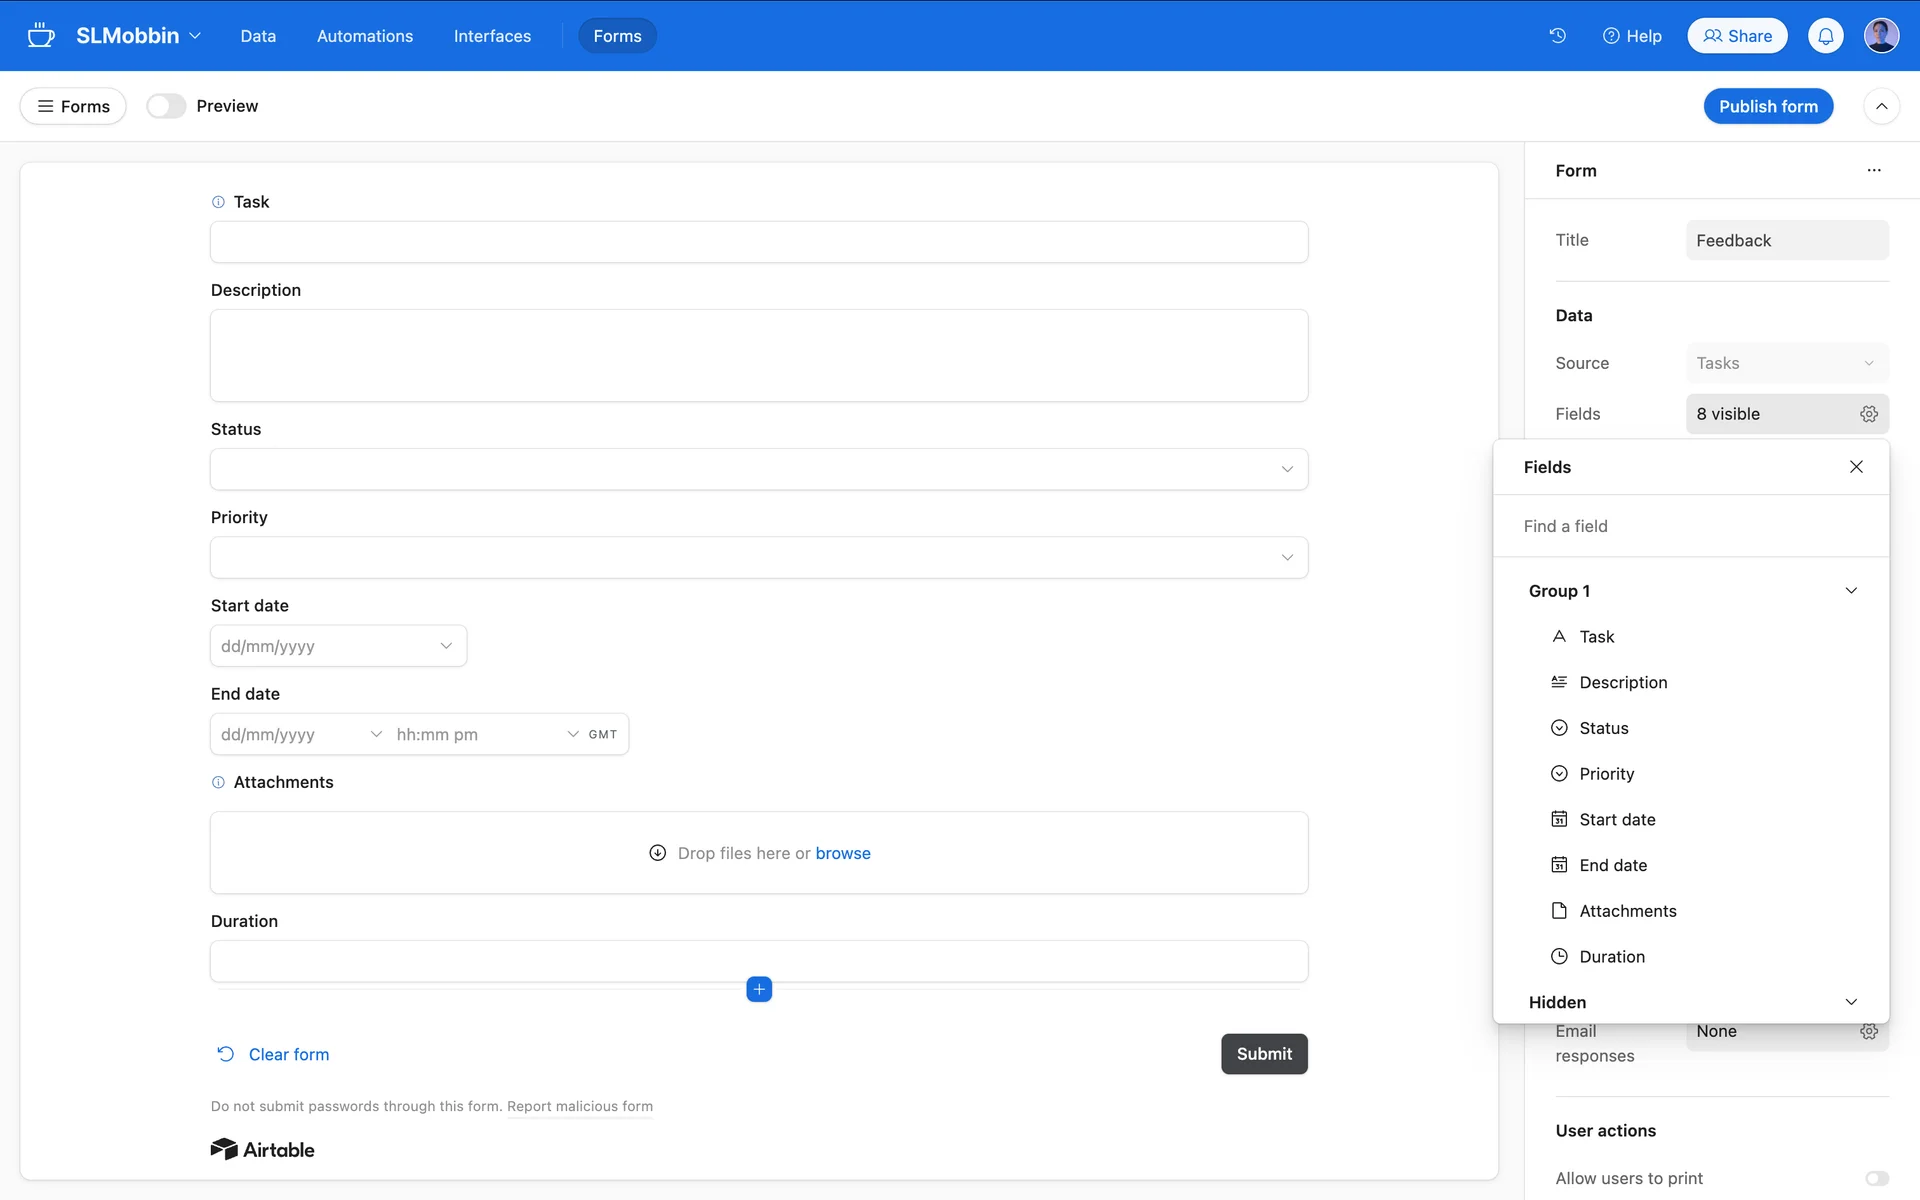
Task: Click the blue plus add-field button
Action: [x=759, y=989]
